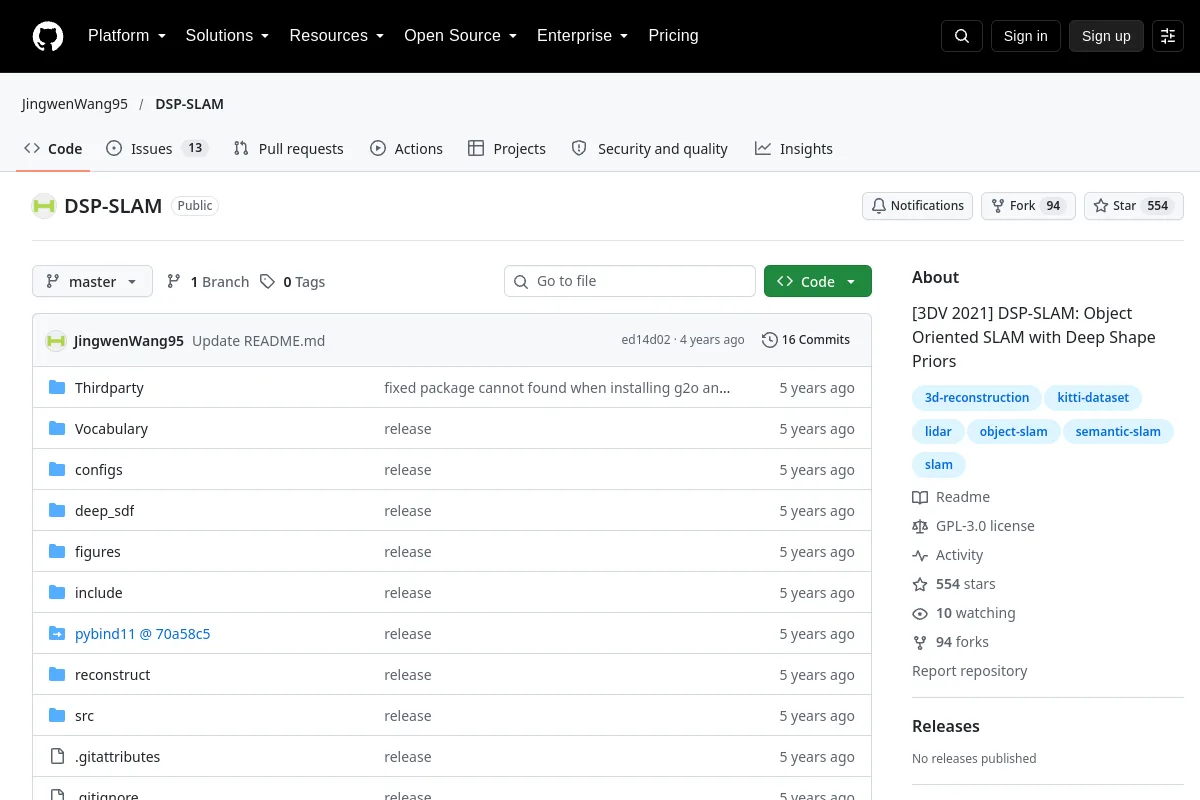Click the src folder icon

[57, 716]
